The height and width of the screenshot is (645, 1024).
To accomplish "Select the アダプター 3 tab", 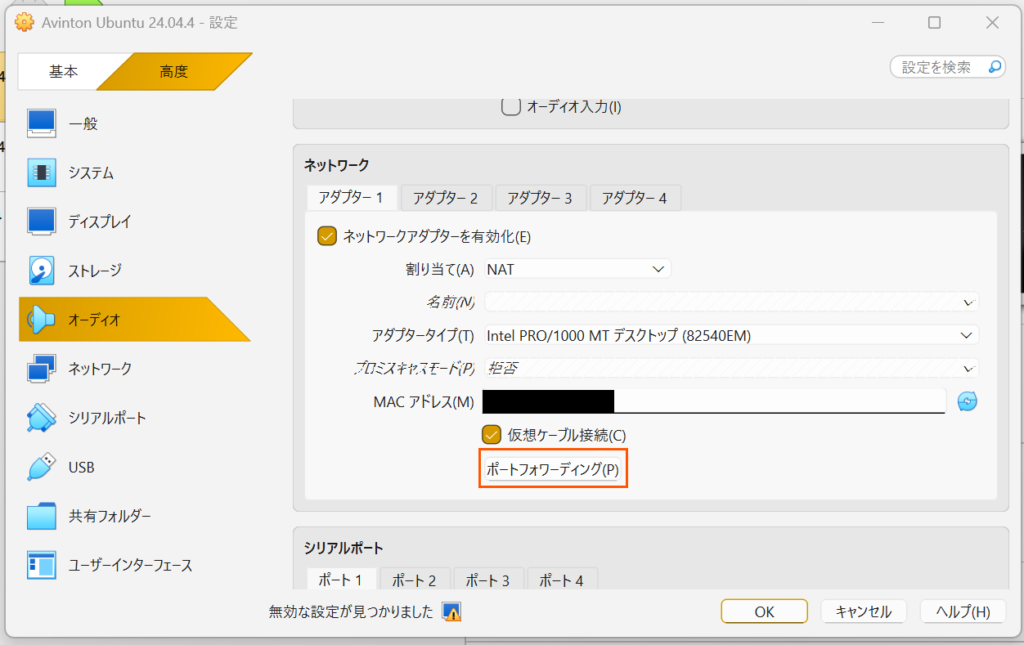I will [540, 198].
